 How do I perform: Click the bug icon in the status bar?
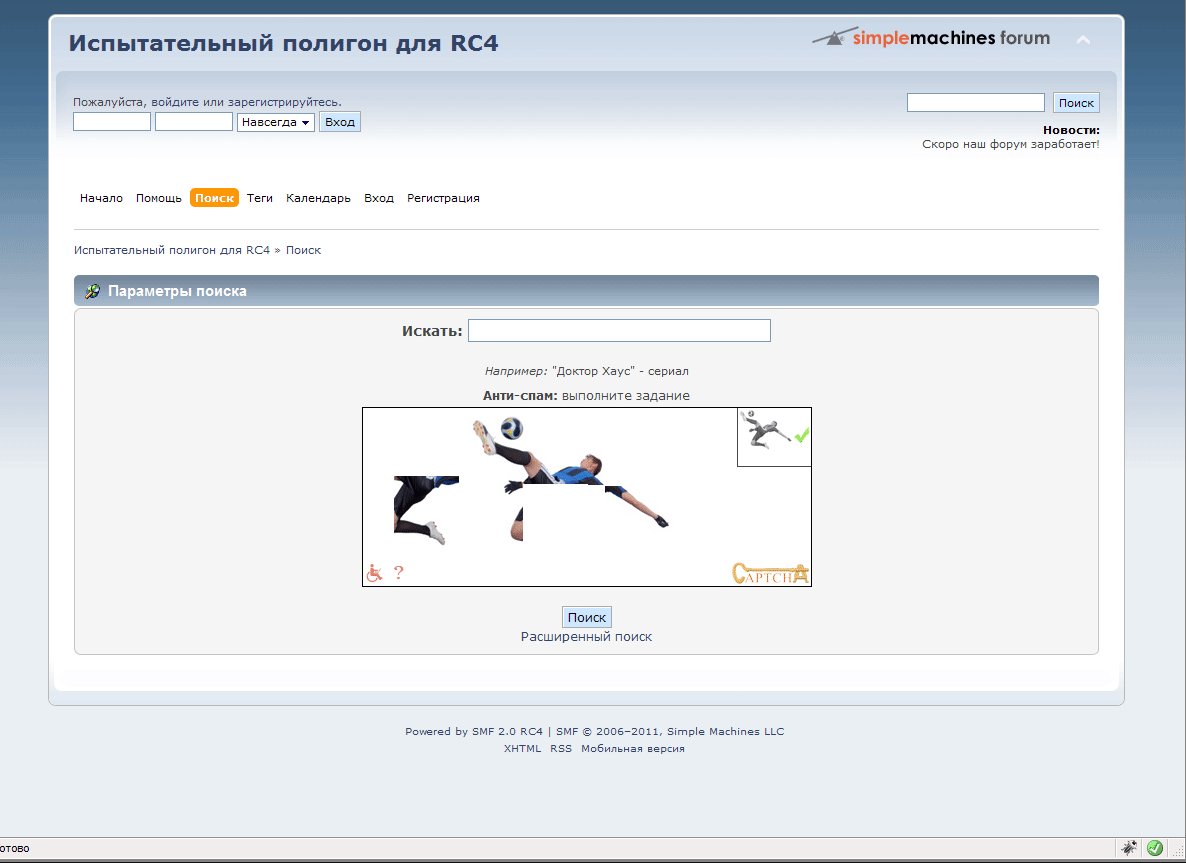point(1129,848)
